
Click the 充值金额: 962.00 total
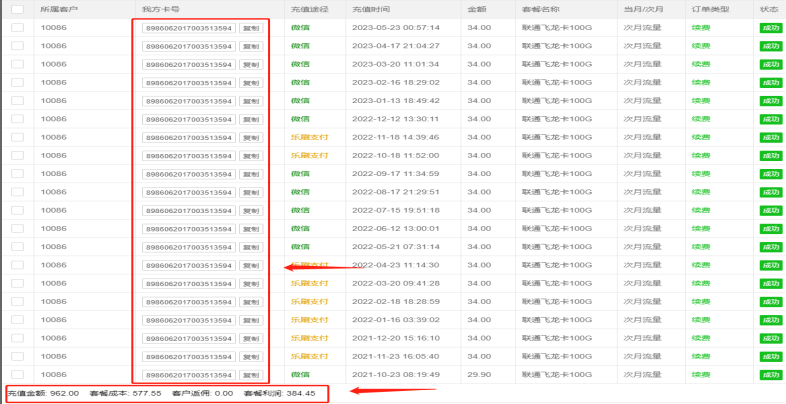[43, 393]
